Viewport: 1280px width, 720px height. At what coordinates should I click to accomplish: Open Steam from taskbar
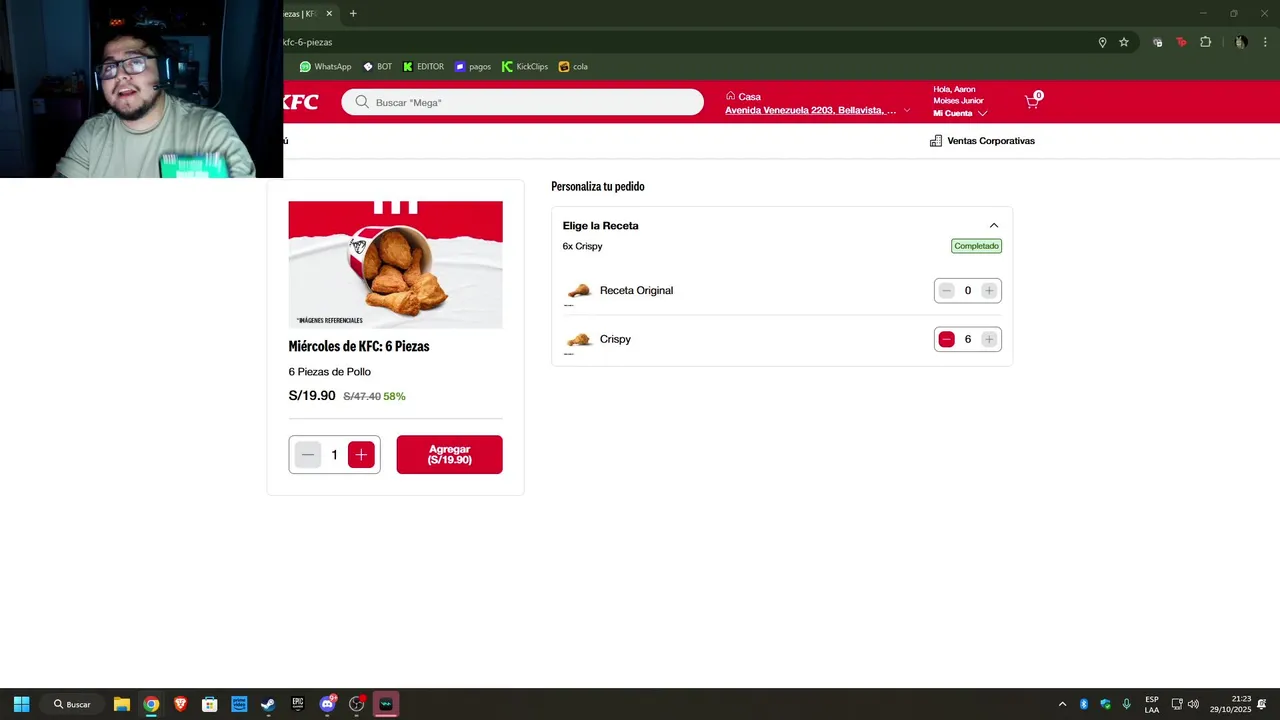tap(268, 704)
